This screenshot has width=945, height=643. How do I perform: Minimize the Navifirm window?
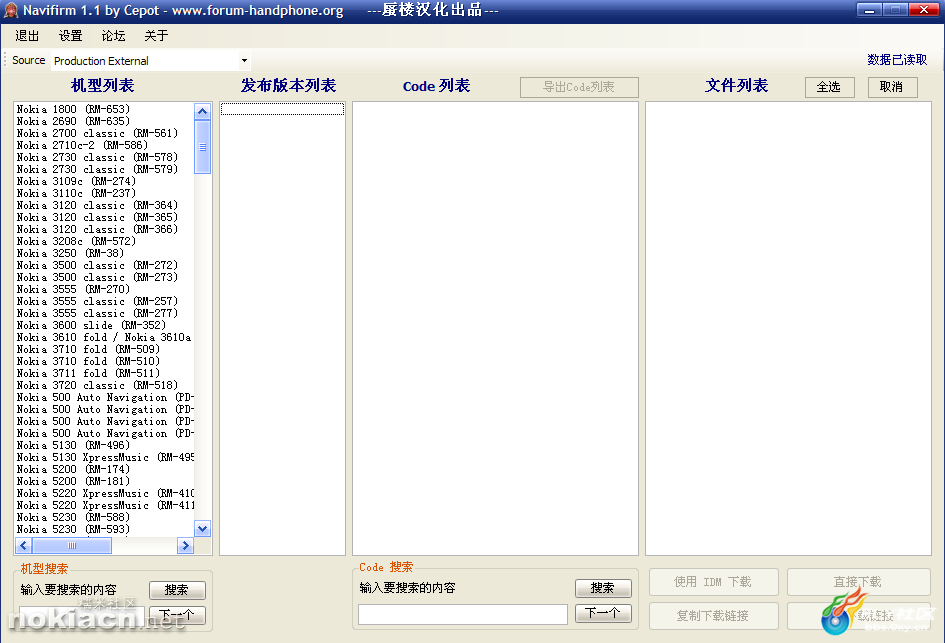869,10
